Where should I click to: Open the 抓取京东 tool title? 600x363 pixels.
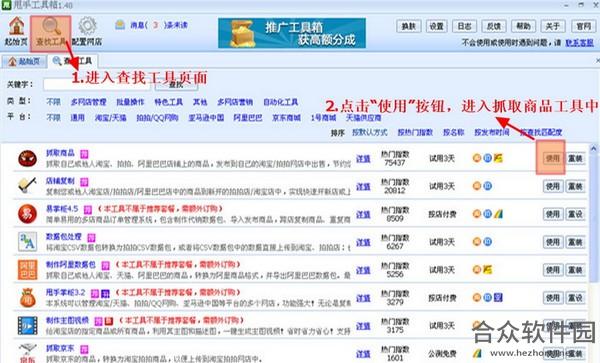60,348
